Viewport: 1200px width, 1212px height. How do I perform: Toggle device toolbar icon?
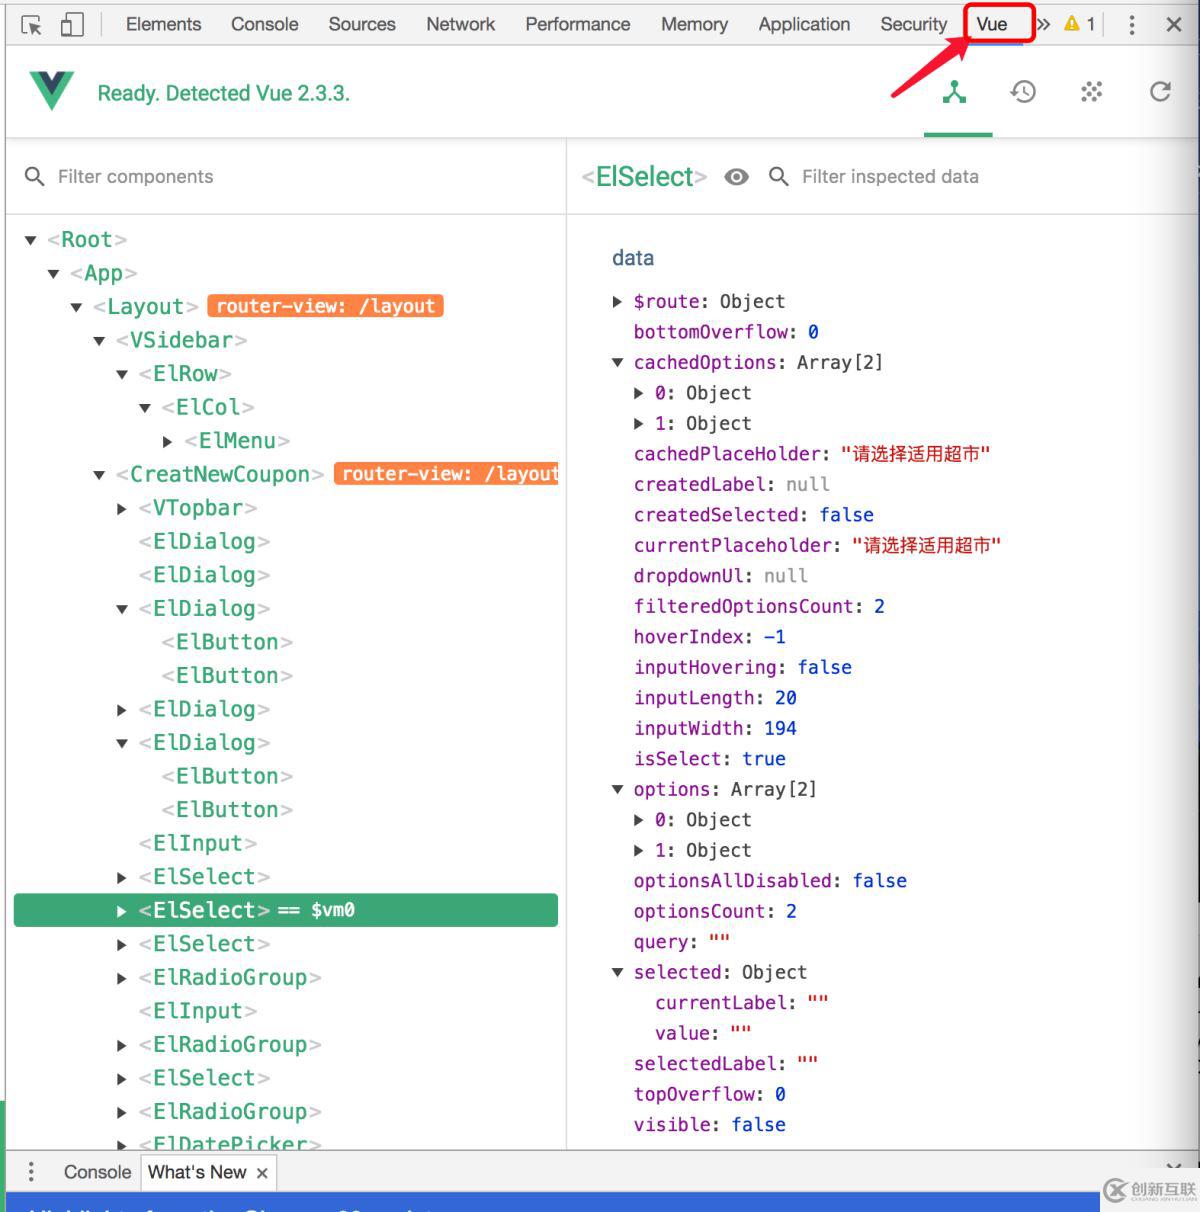(72, 25)
